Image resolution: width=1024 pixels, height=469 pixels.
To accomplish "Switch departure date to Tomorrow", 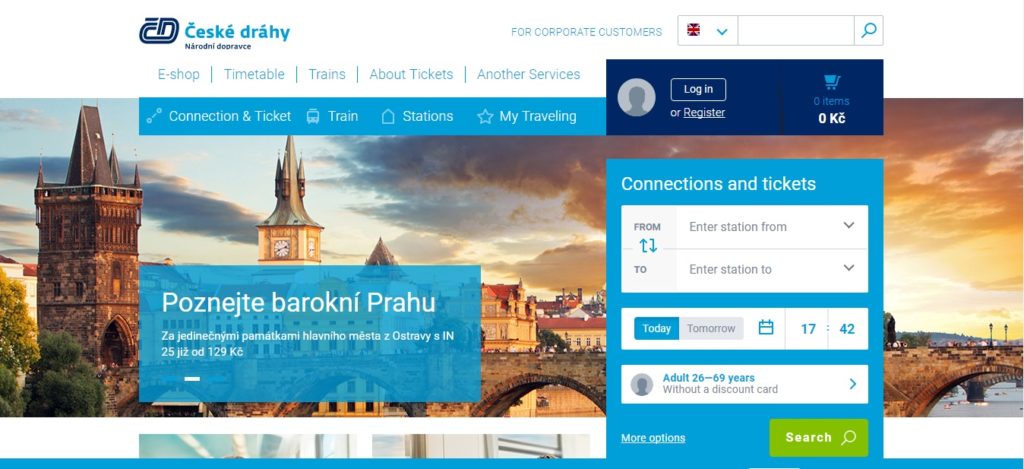I will [711, 329].
